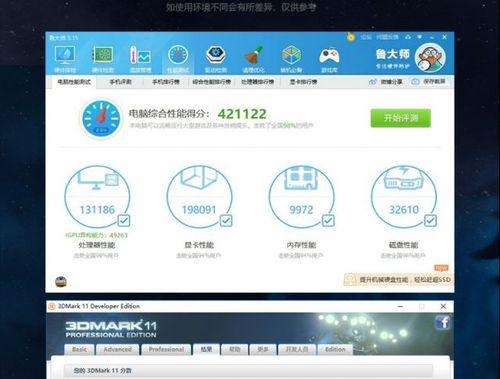Open the 温度管理 thermometer icon
The width and height of the screenshot is (500, 379).
pos(140,59)
